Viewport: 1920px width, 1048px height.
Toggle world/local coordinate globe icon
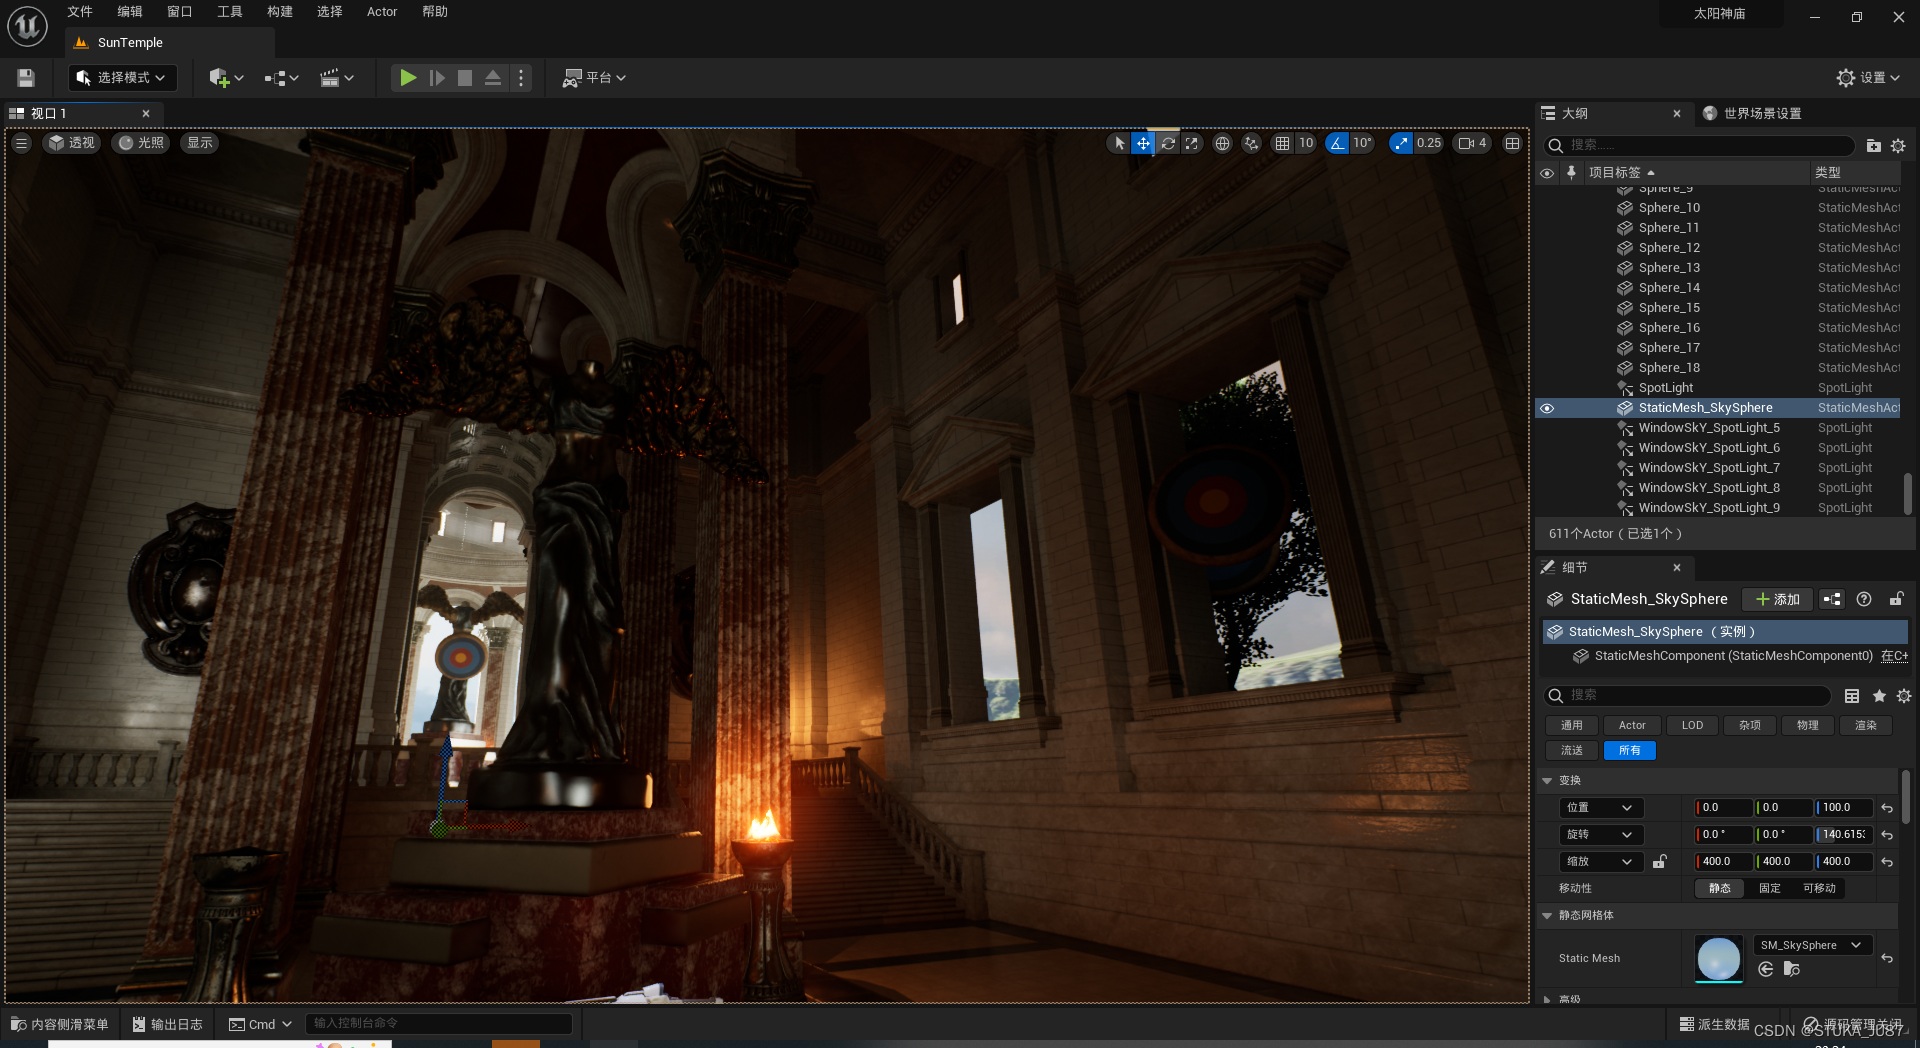[x=1222, y=143]
